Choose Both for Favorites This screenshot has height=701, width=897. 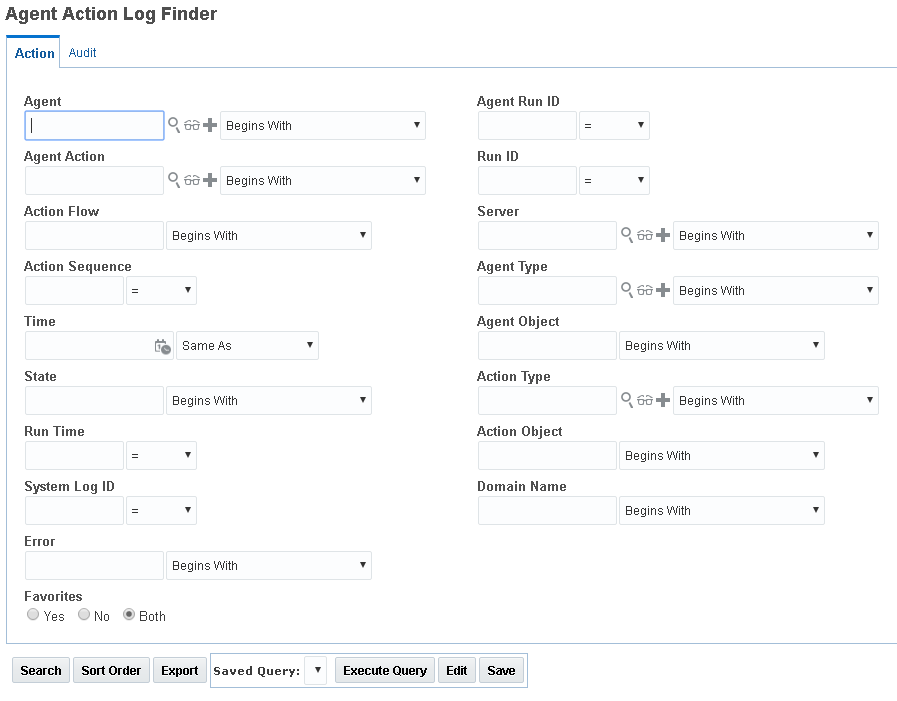129,615
